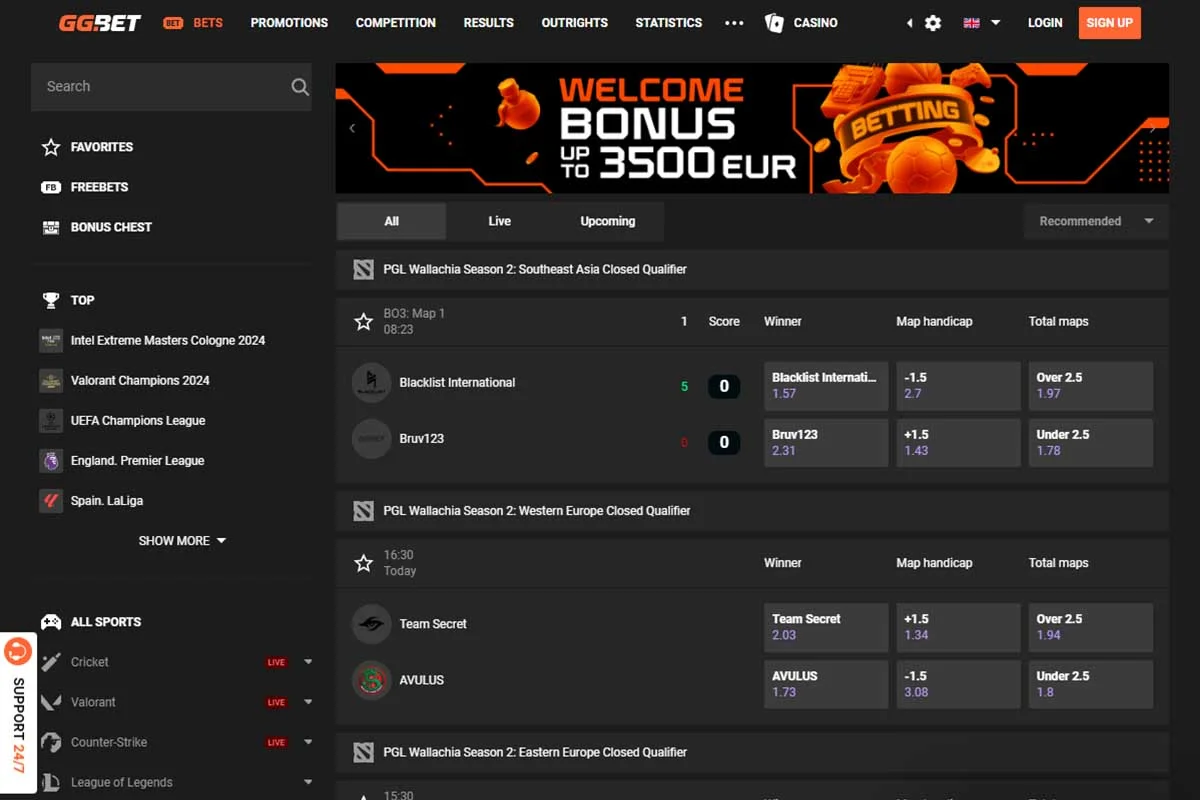The image size is (1200, 800).
Task: Click Bruv123 team logo
Action: click(x=372, y=439)
